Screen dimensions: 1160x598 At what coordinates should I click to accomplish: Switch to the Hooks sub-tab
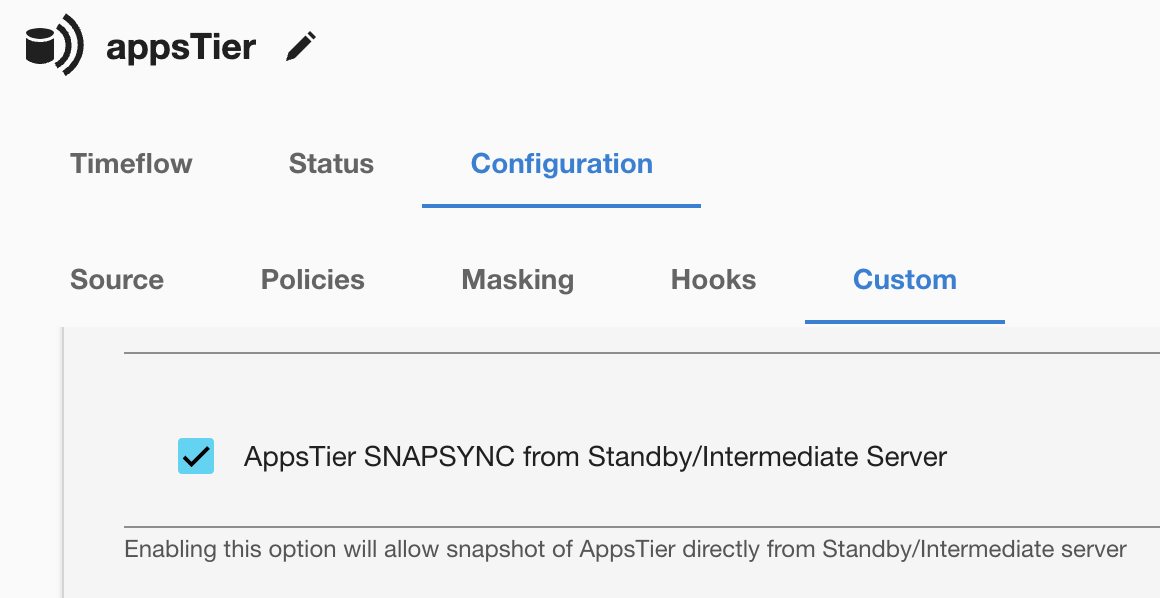click(713, 280)
